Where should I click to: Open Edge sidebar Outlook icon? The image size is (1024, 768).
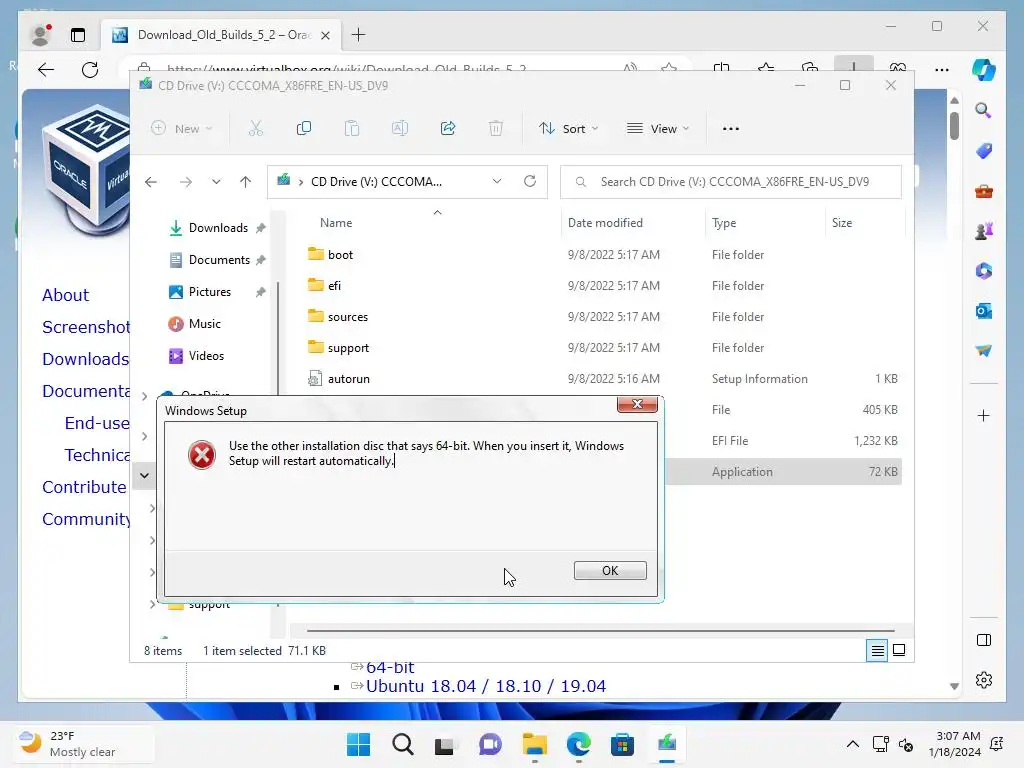click(x=984, y=311)
